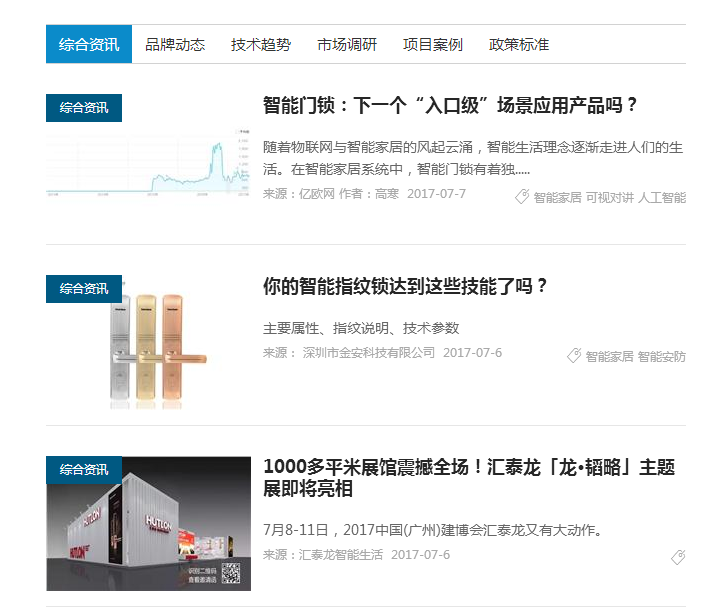Open article 你的智能指纹锁达到这些技能了吗？
Viewport: 712px width, 608px height.
(406, 287)
